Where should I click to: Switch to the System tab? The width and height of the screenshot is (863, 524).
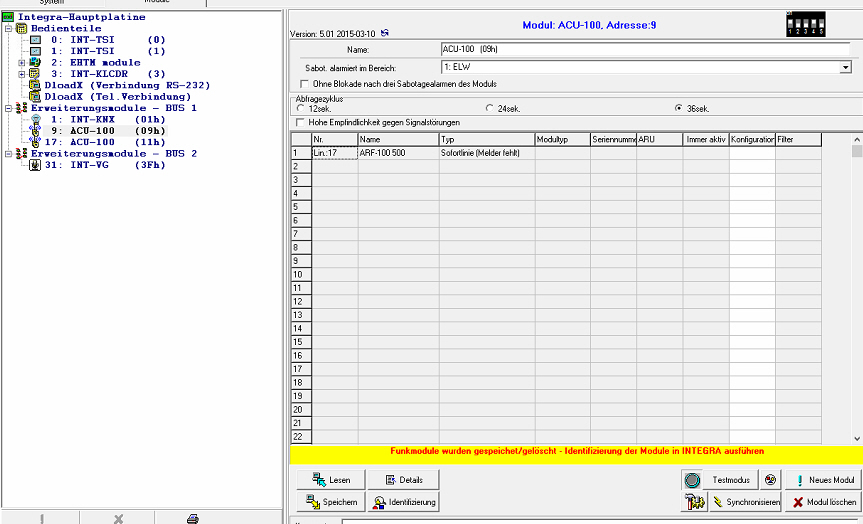[50, 3]
